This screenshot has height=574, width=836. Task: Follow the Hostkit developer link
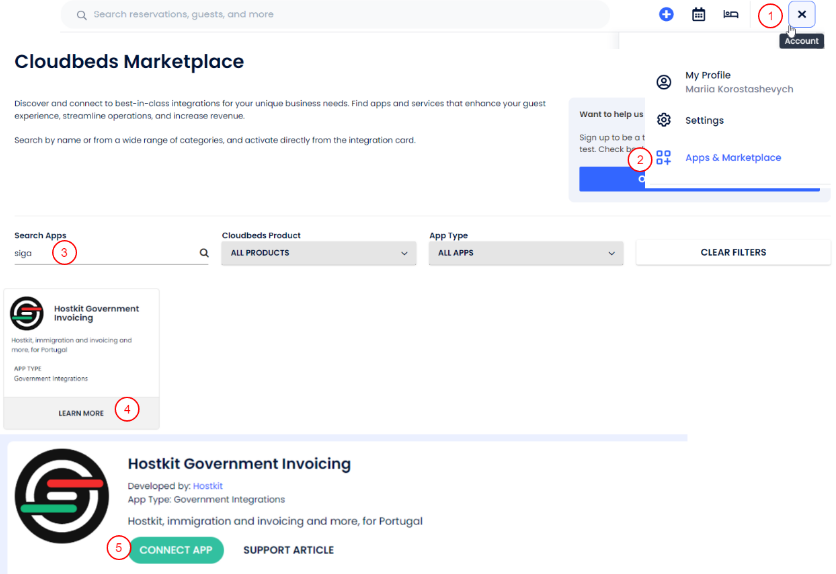point(208,486)
